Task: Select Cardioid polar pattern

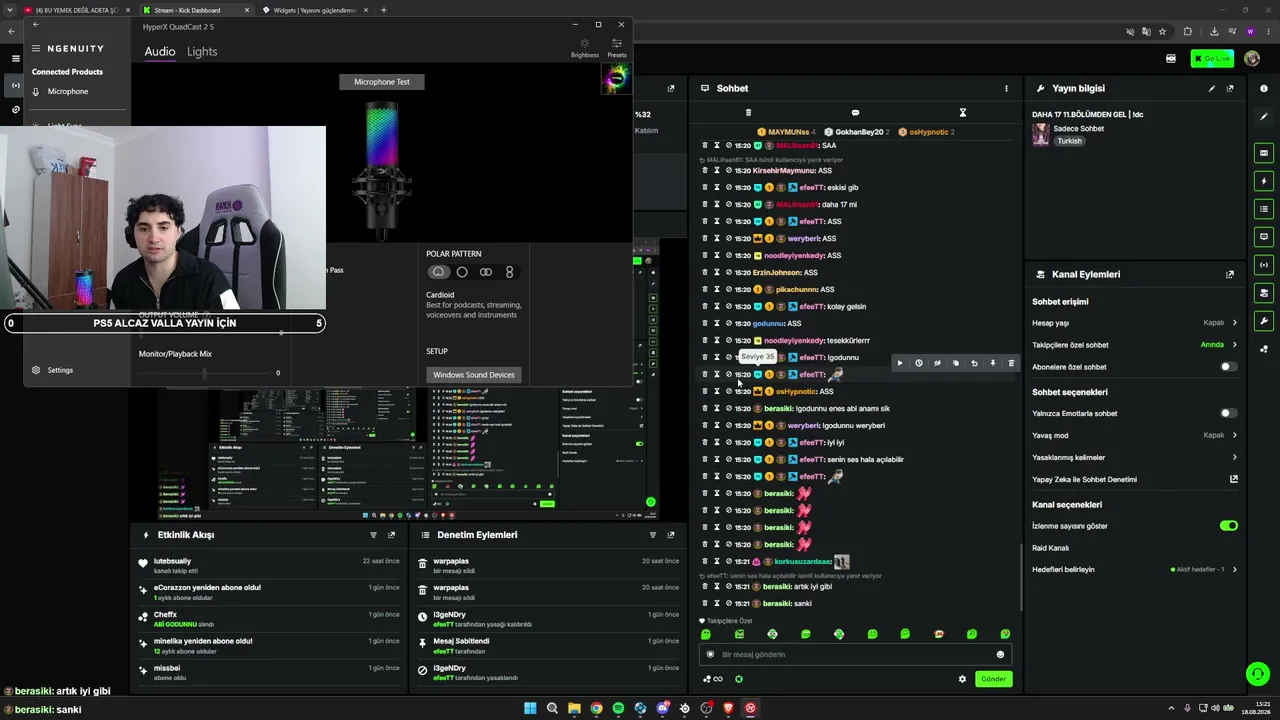Action: 438,272
